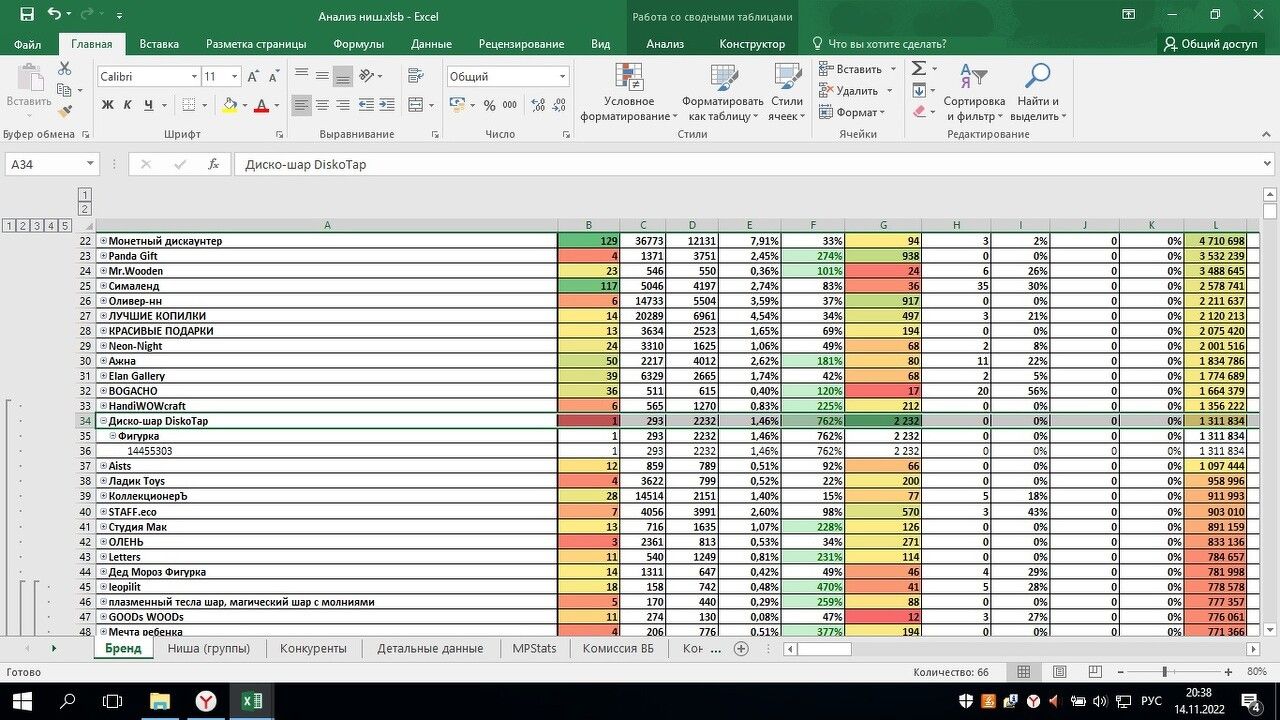
Task: Enable center horizontal text alignment
Action: [x=322, y=106]
